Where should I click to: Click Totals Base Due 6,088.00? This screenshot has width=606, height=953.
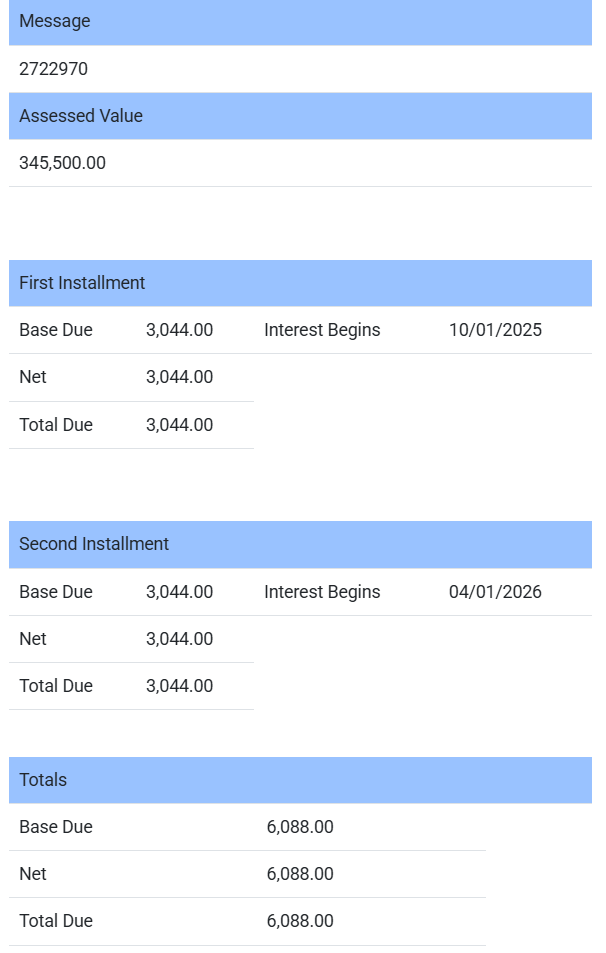(x=300, y=827)
